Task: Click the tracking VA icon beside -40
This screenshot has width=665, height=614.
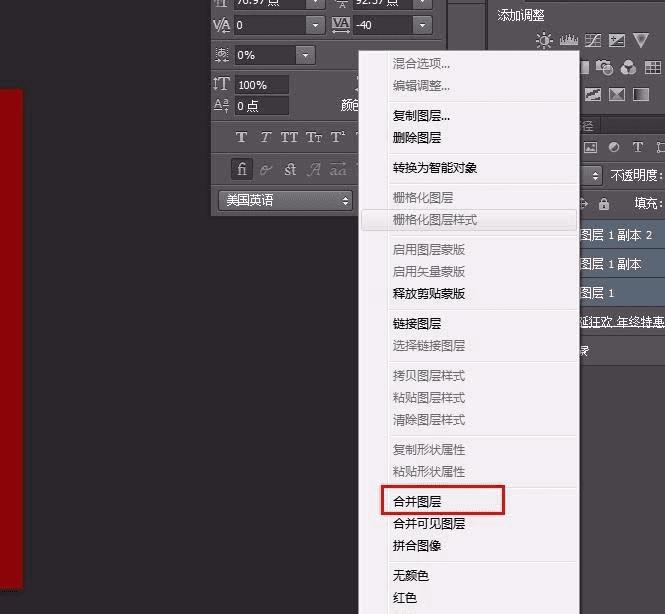Action: [341, 25]
